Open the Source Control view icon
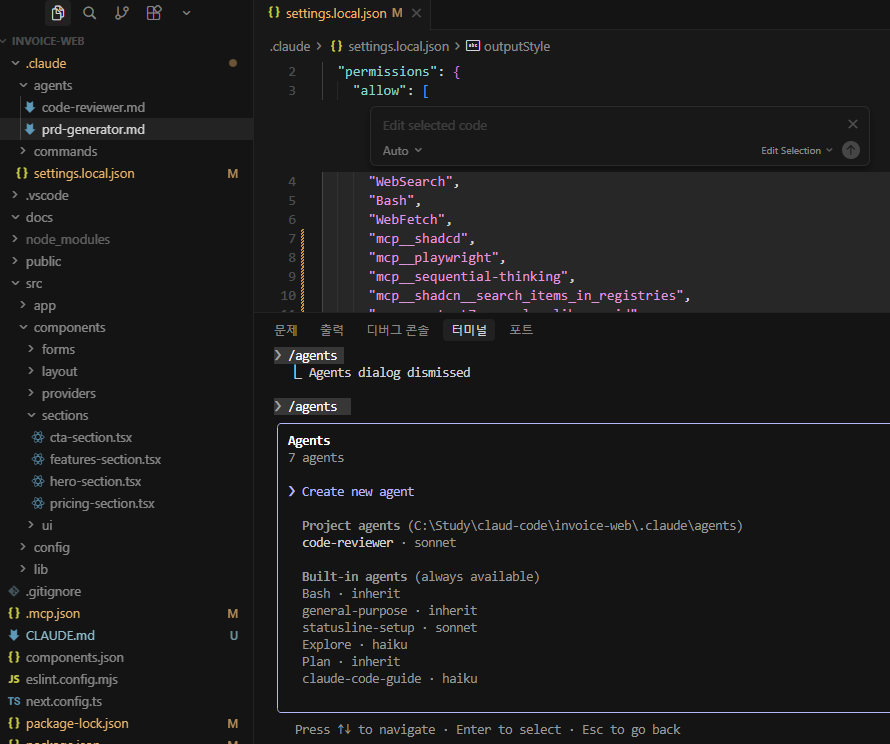 pyautogui.click(x=122, y=13)
